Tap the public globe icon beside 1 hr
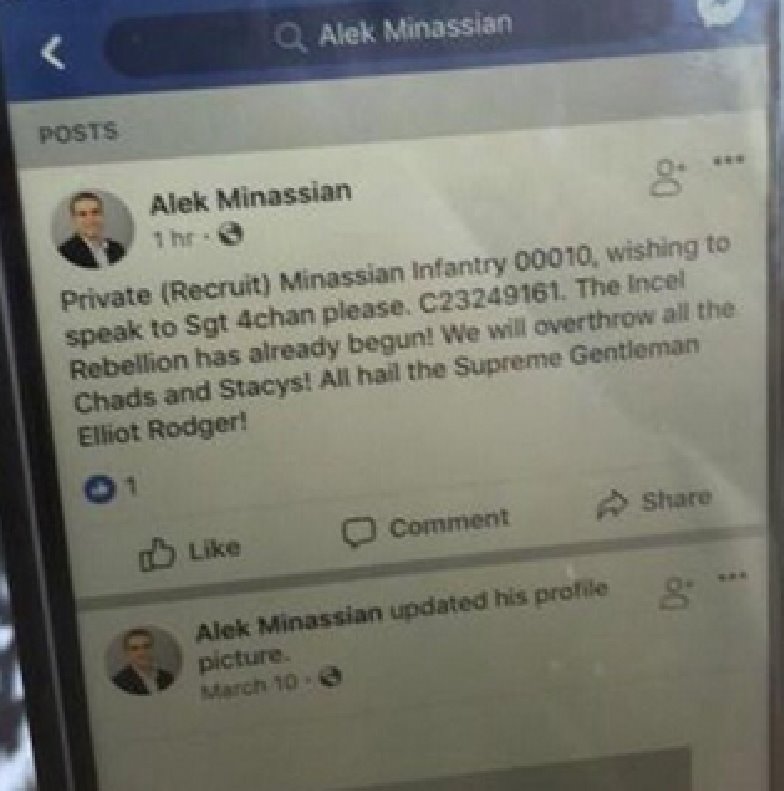784x791 pixels. tap(231, 234)
